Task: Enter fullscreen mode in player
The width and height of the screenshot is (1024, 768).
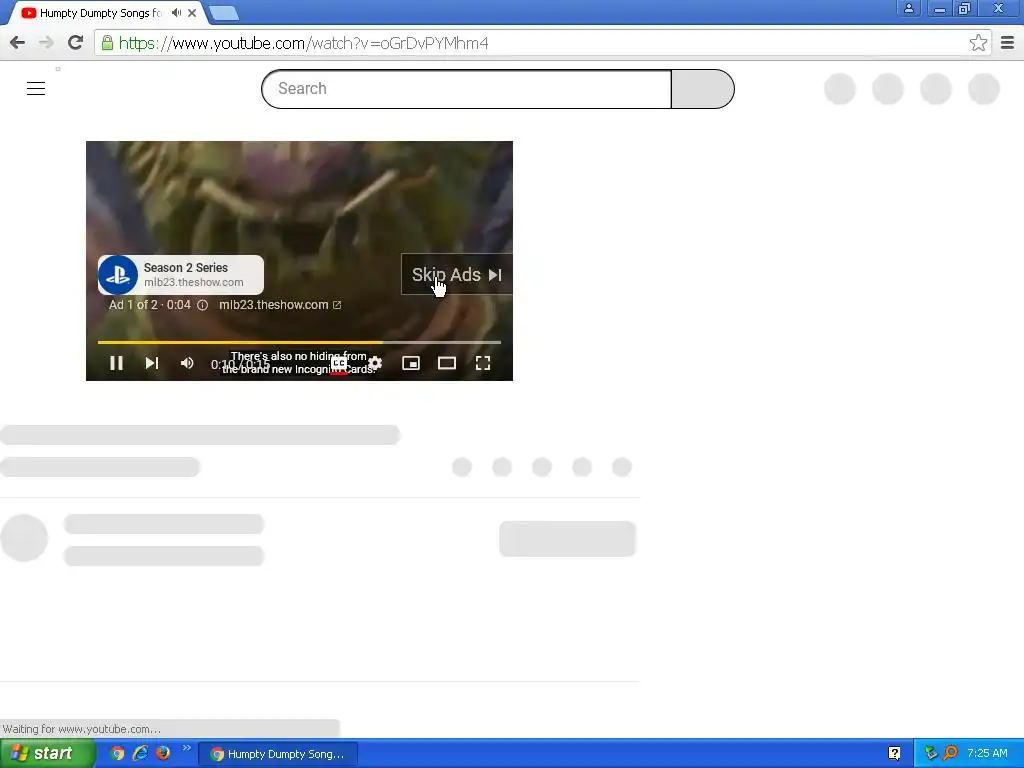Action: [483, 363]
